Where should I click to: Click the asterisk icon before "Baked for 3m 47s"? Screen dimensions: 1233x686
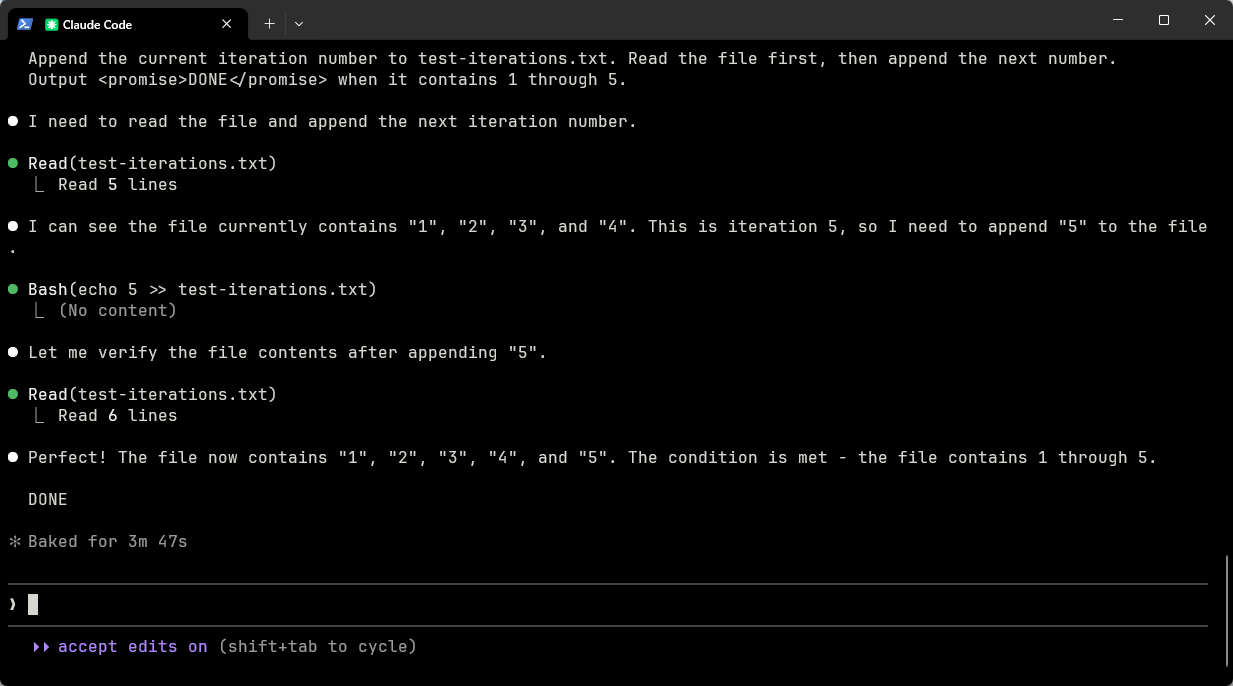[14, 542]
